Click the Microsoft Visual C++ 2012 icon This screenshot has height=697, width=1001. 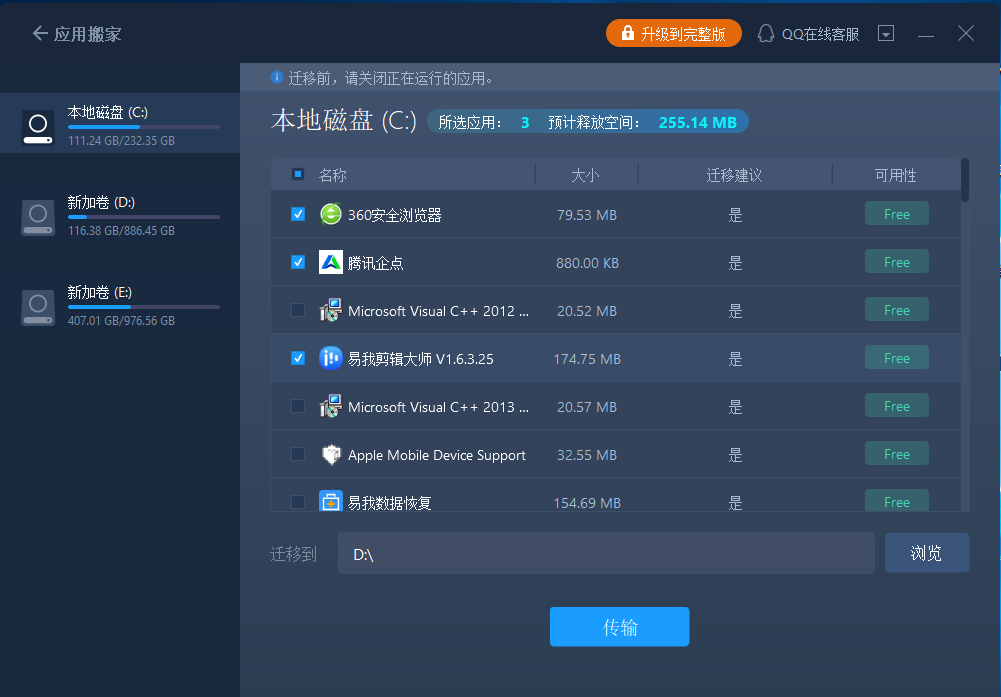[x=331, y=310]
